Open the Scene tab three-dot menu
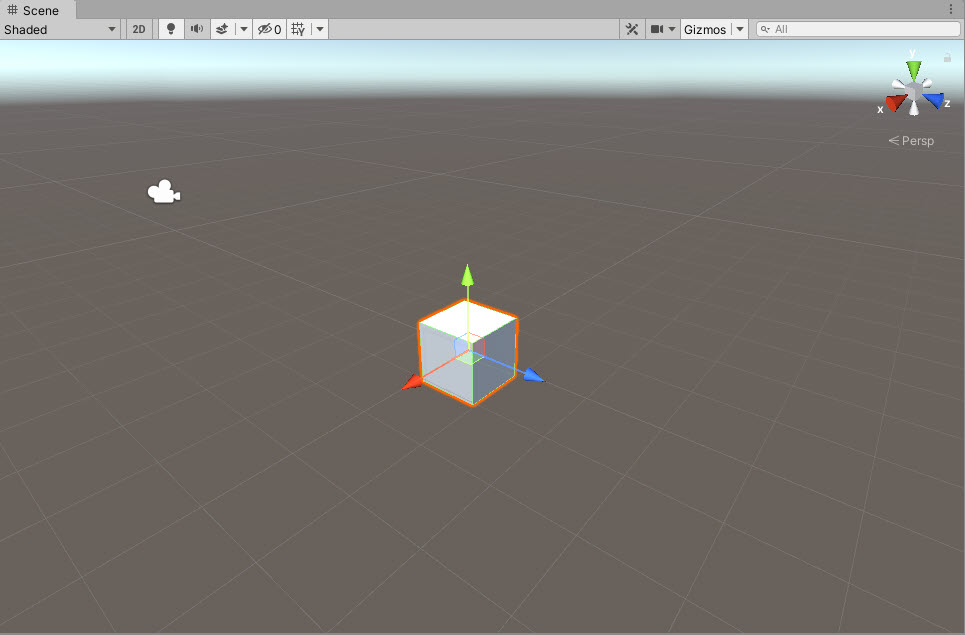This screenshot has width=965, height=635. click(x=951, y=9)
